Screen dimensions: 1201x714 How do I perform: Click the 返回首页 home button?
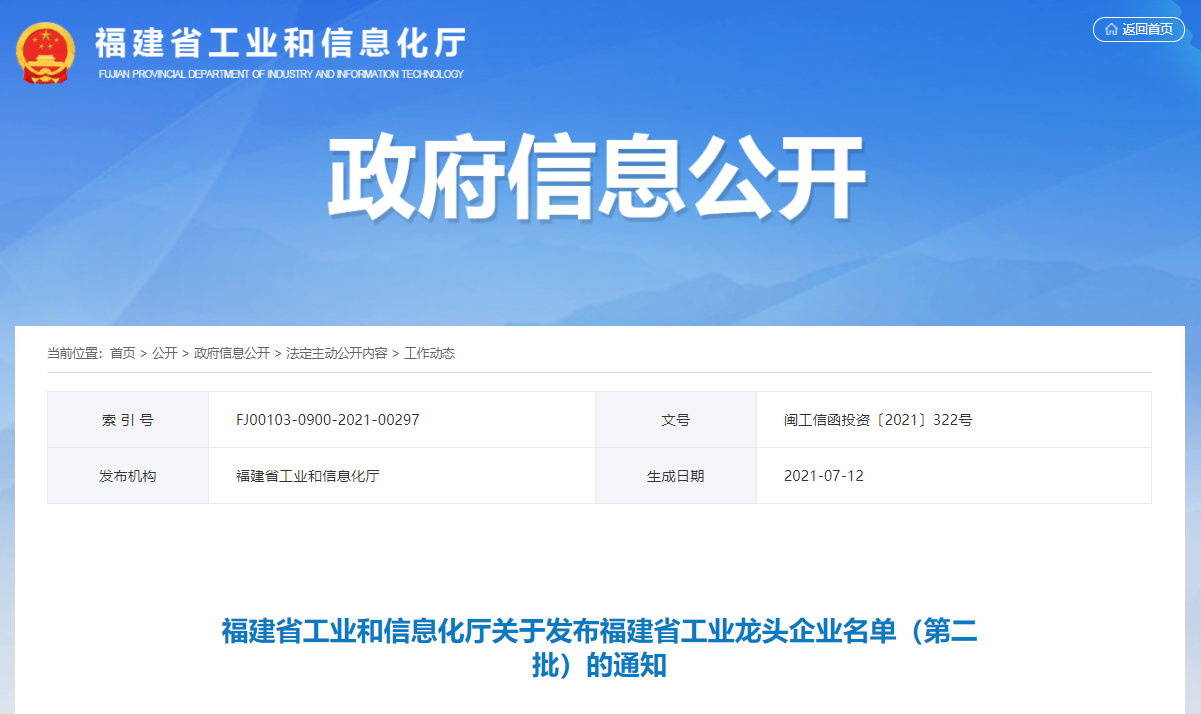point(1138,29)
